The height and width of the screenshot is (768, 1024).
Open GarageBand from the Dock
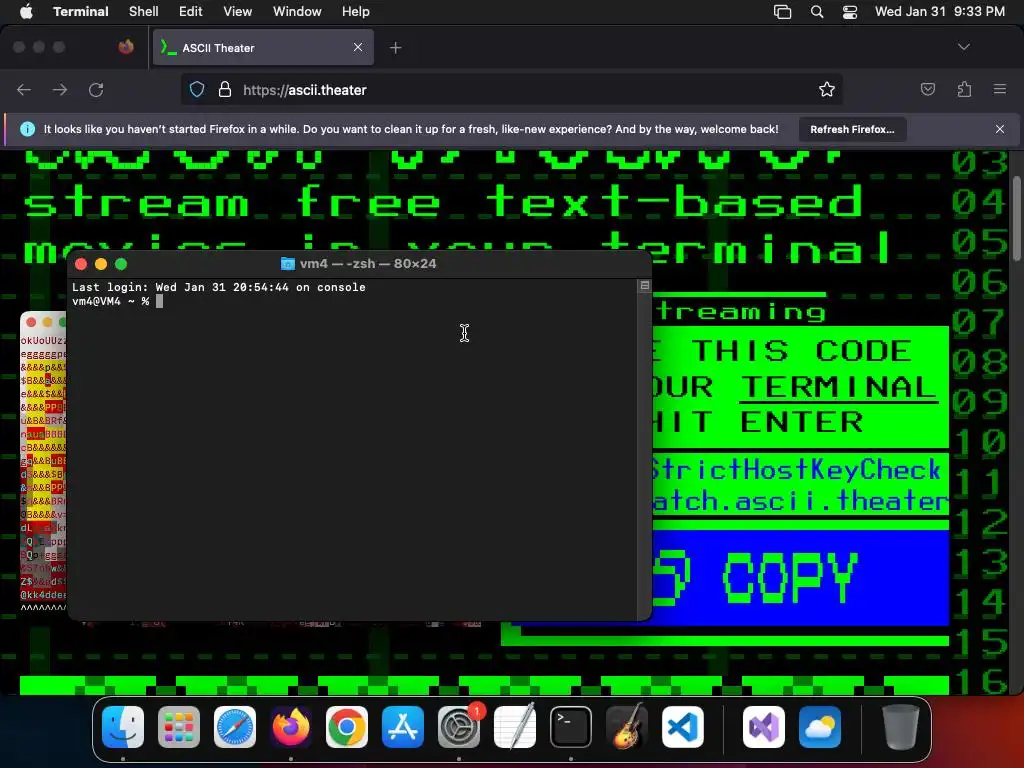627,727
